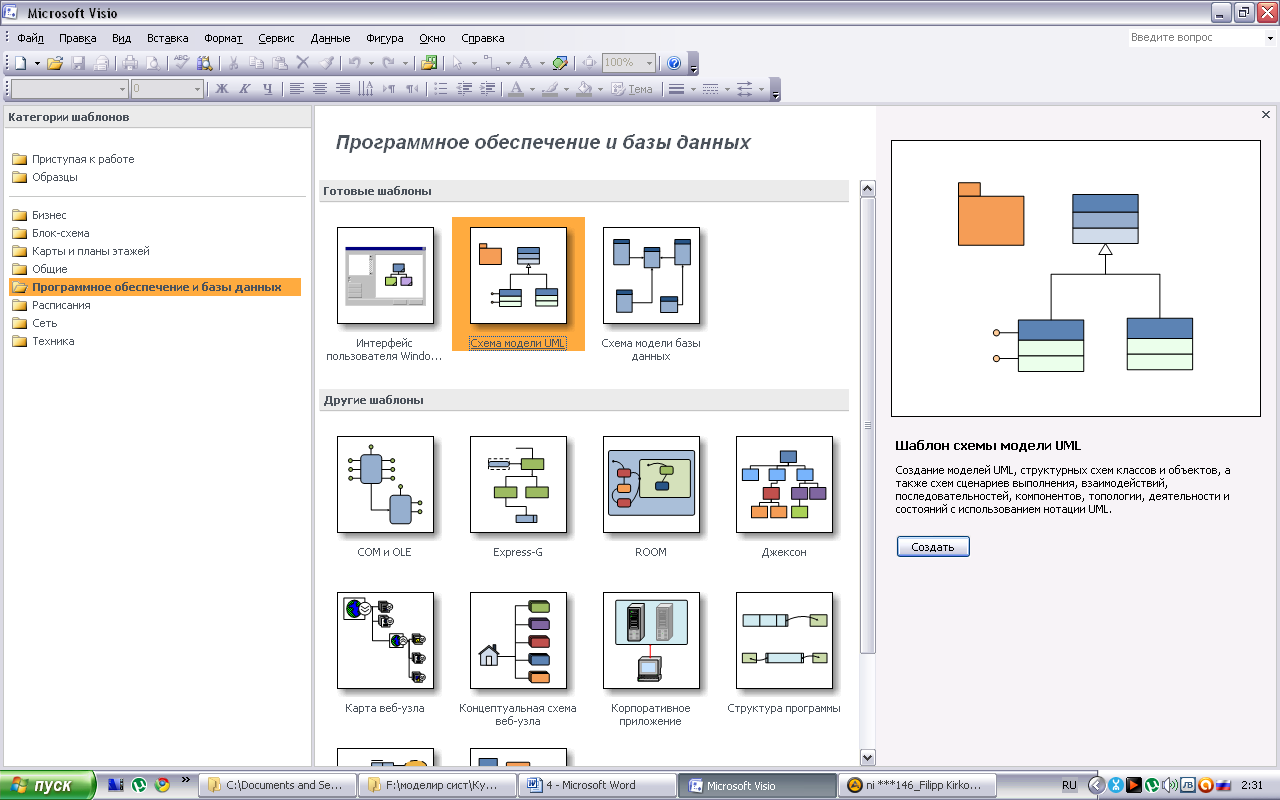Select the Text tool A
Viewport: 1280px width, 800px height.
click(x=526, y=63)
